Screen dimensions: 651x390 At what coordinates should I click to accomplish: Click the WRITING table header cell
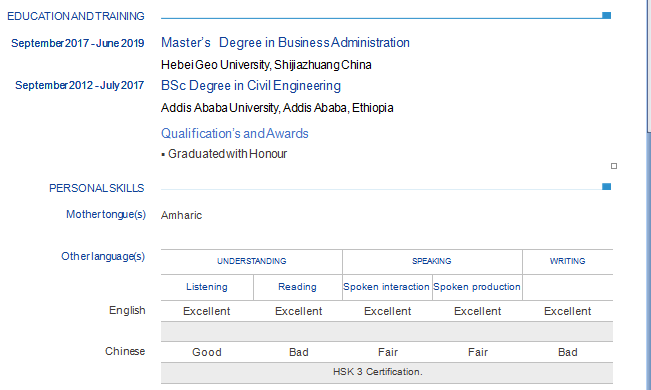pos(568,261)
